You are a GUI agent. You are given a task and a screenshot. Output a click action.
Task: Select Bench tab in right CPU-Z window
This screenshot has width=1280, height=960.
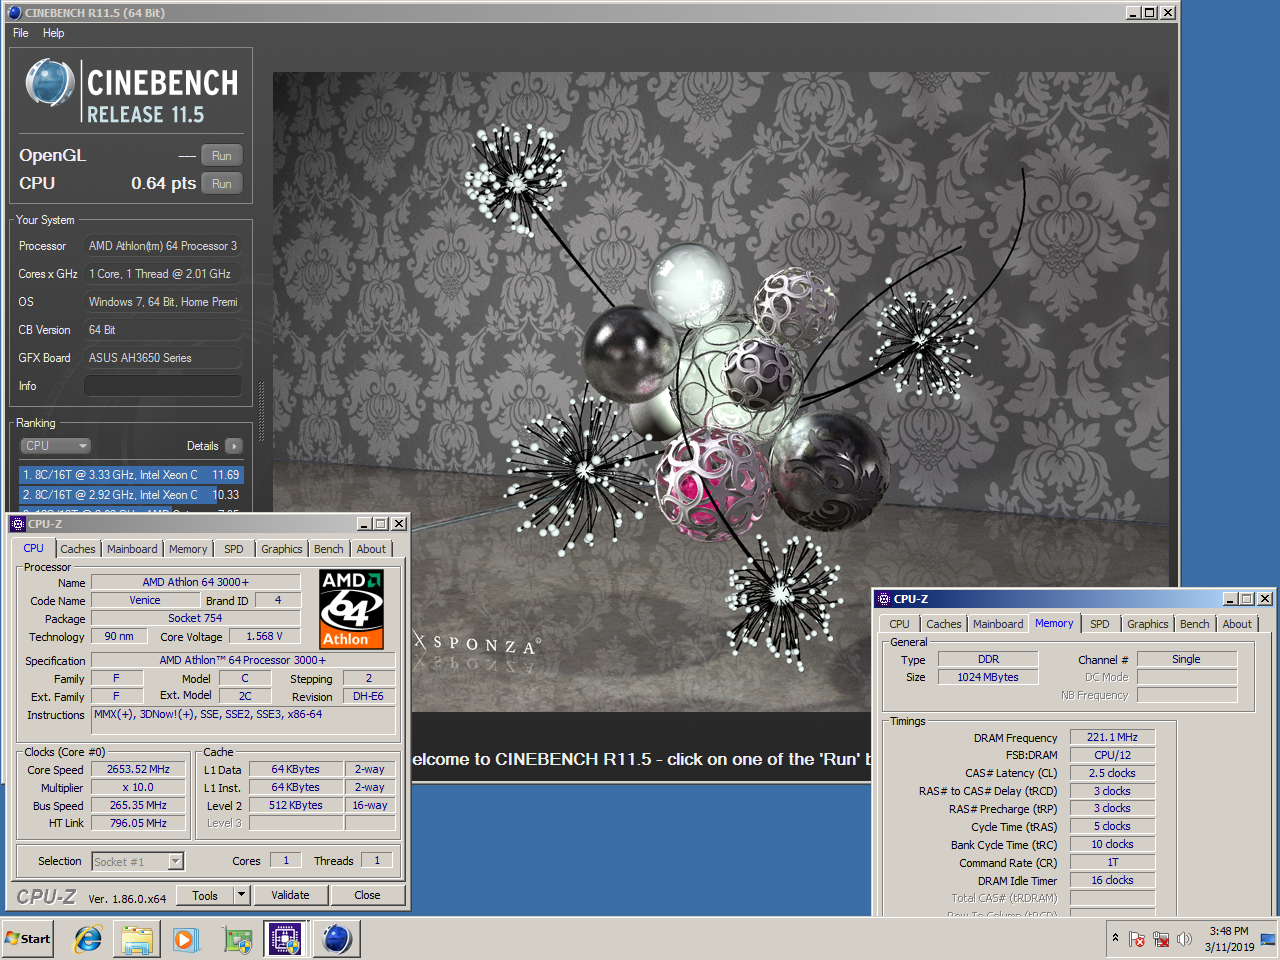pos(1195,624)
